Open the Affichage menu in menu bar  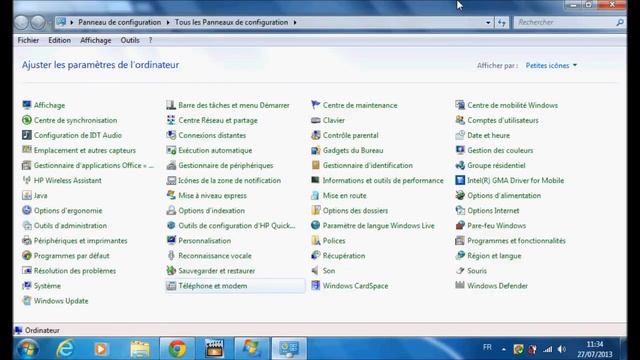[96, 40]
